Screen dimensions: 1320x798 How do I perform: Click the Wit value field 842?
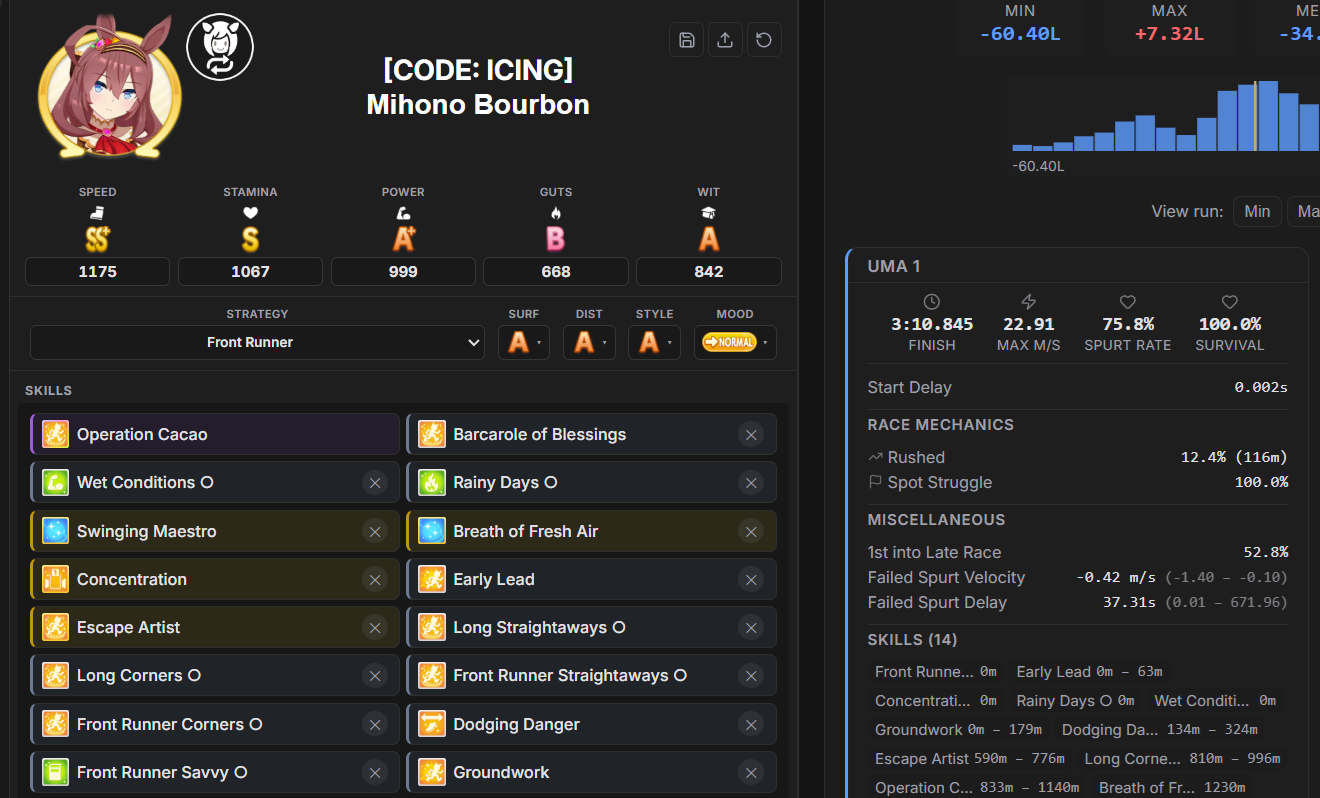click(709, 272)
